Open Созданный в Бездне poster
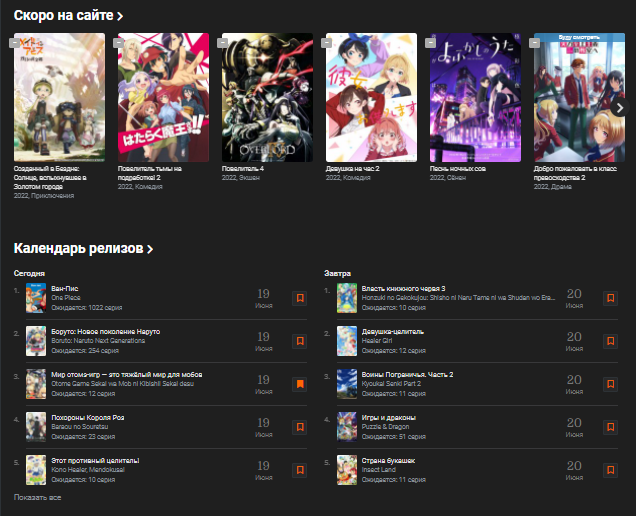 (59, 97)
